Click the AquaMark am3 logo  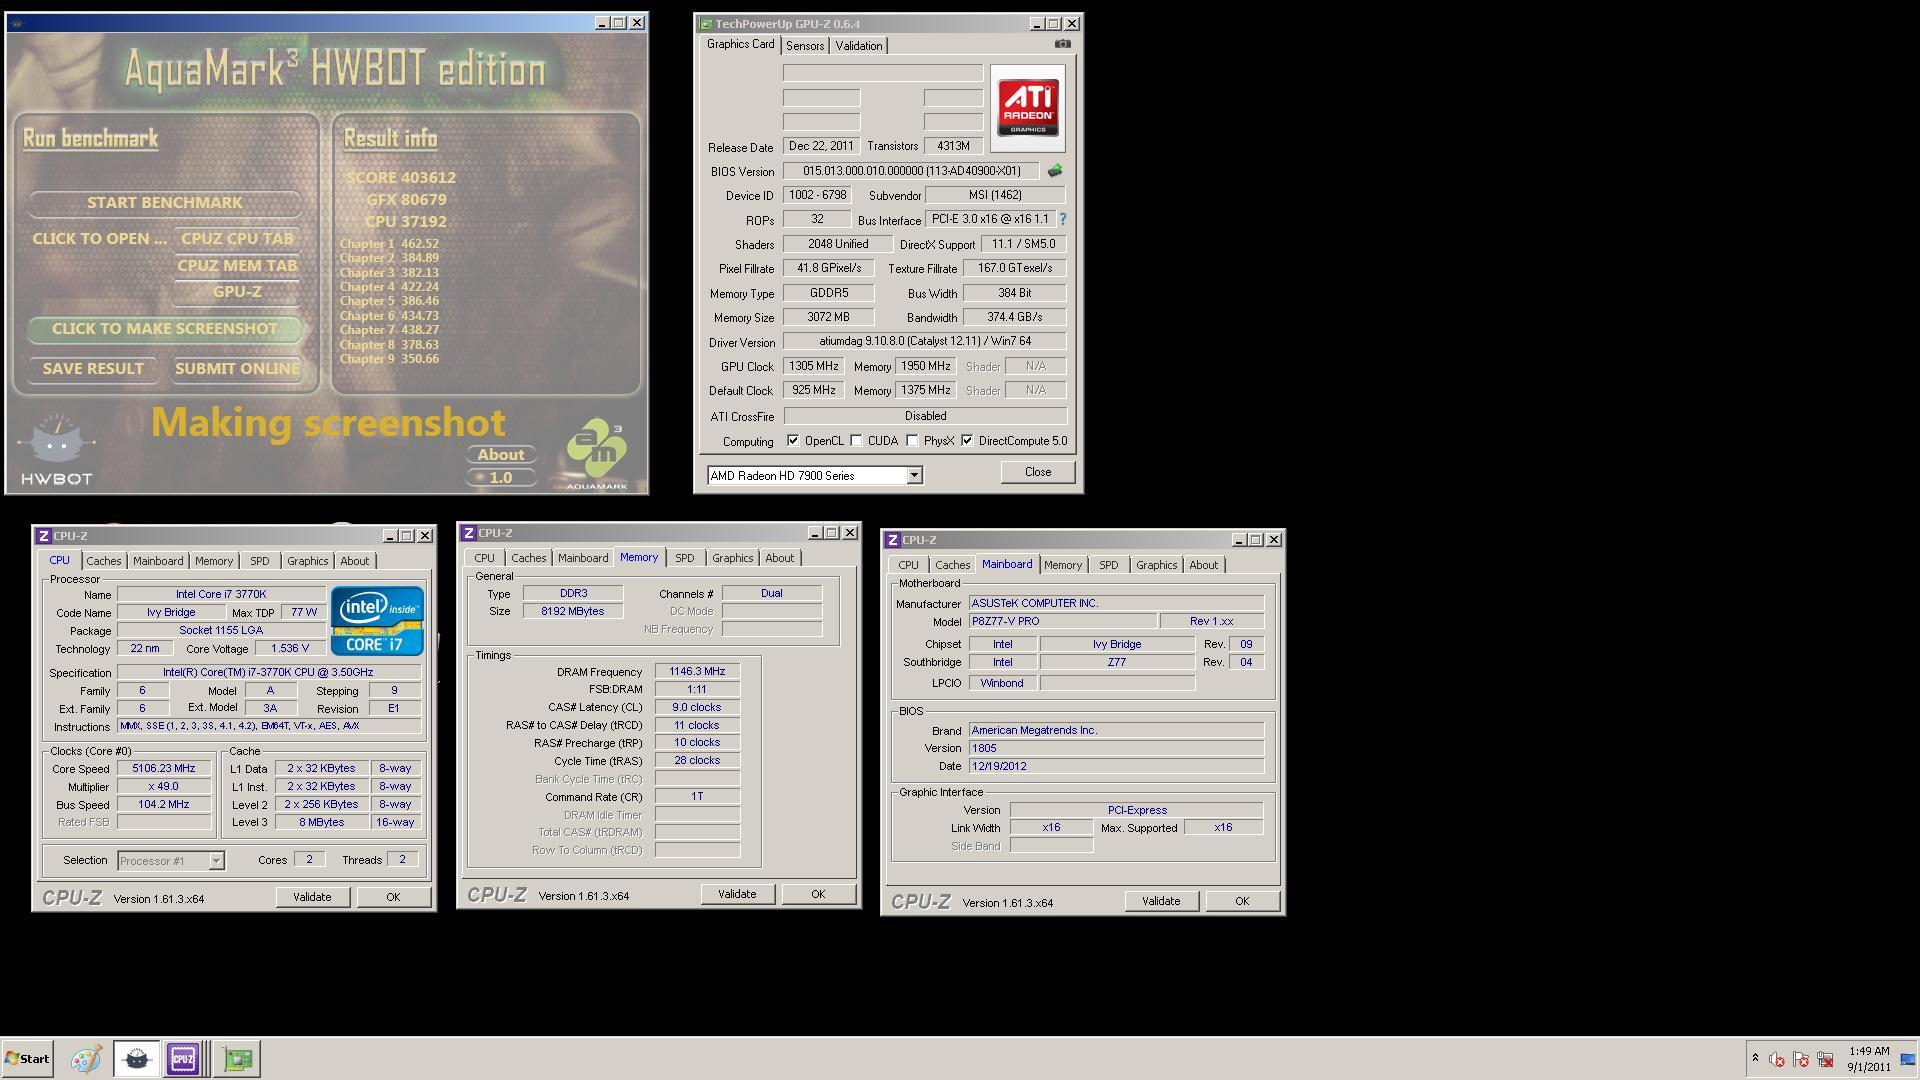pyautogui.click(x=596, y=455)
